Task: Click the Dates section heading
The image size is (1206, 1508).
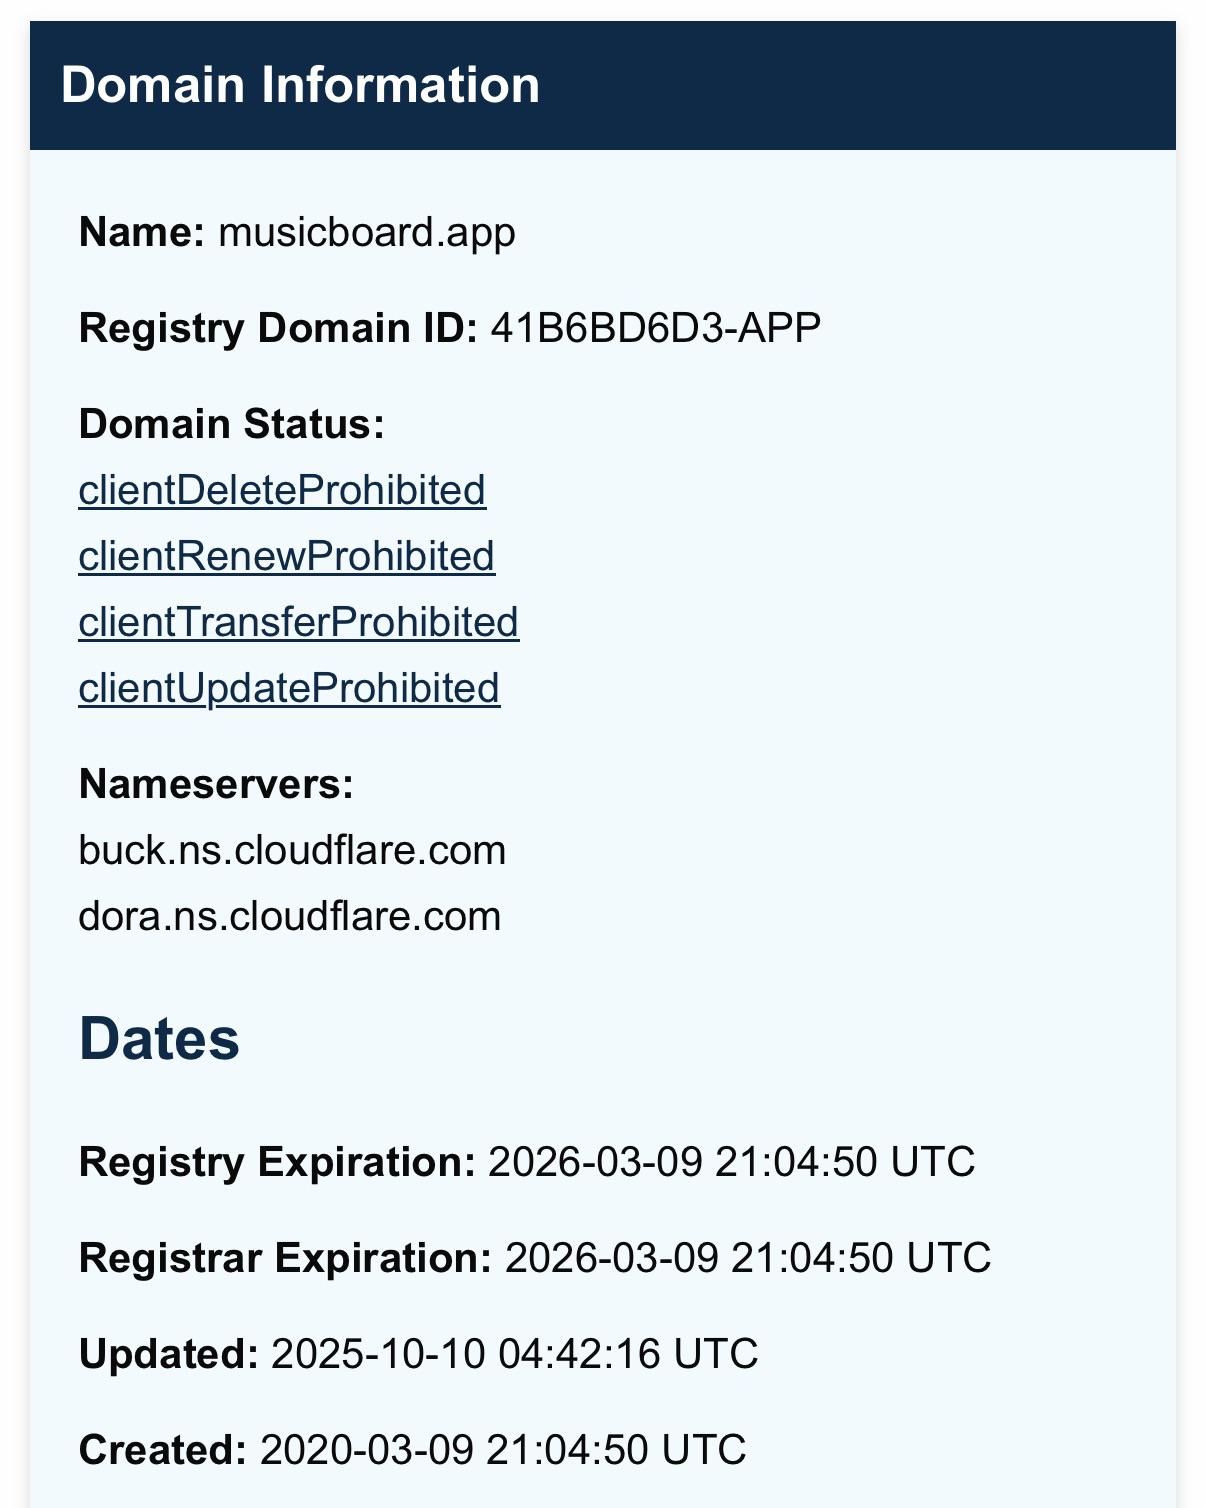Action: point(159,1038)
